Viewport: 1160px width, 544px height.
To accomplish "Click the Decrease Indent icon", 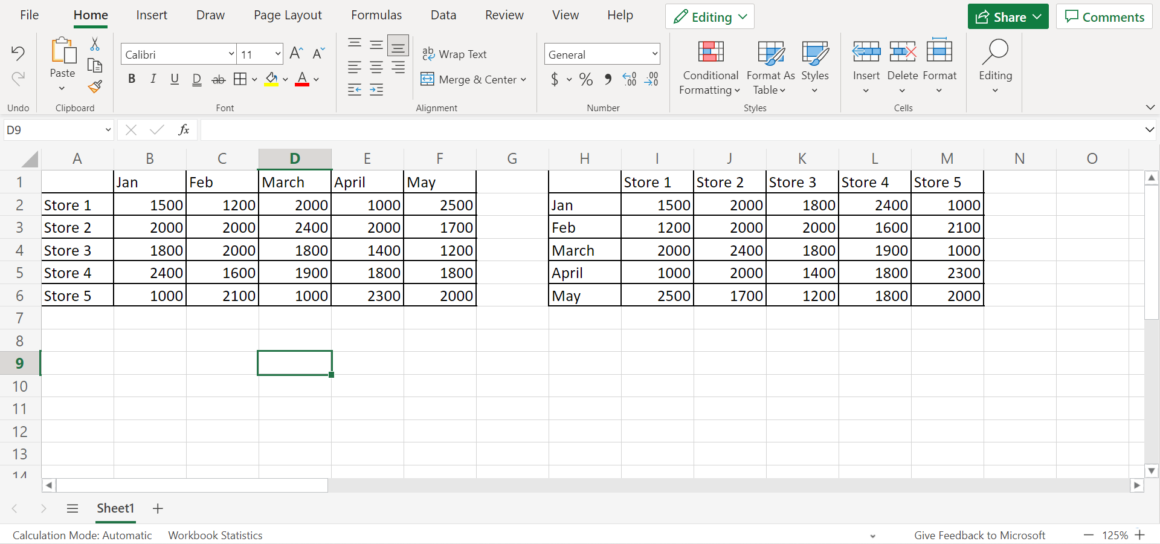I will [x=355, y=90].
